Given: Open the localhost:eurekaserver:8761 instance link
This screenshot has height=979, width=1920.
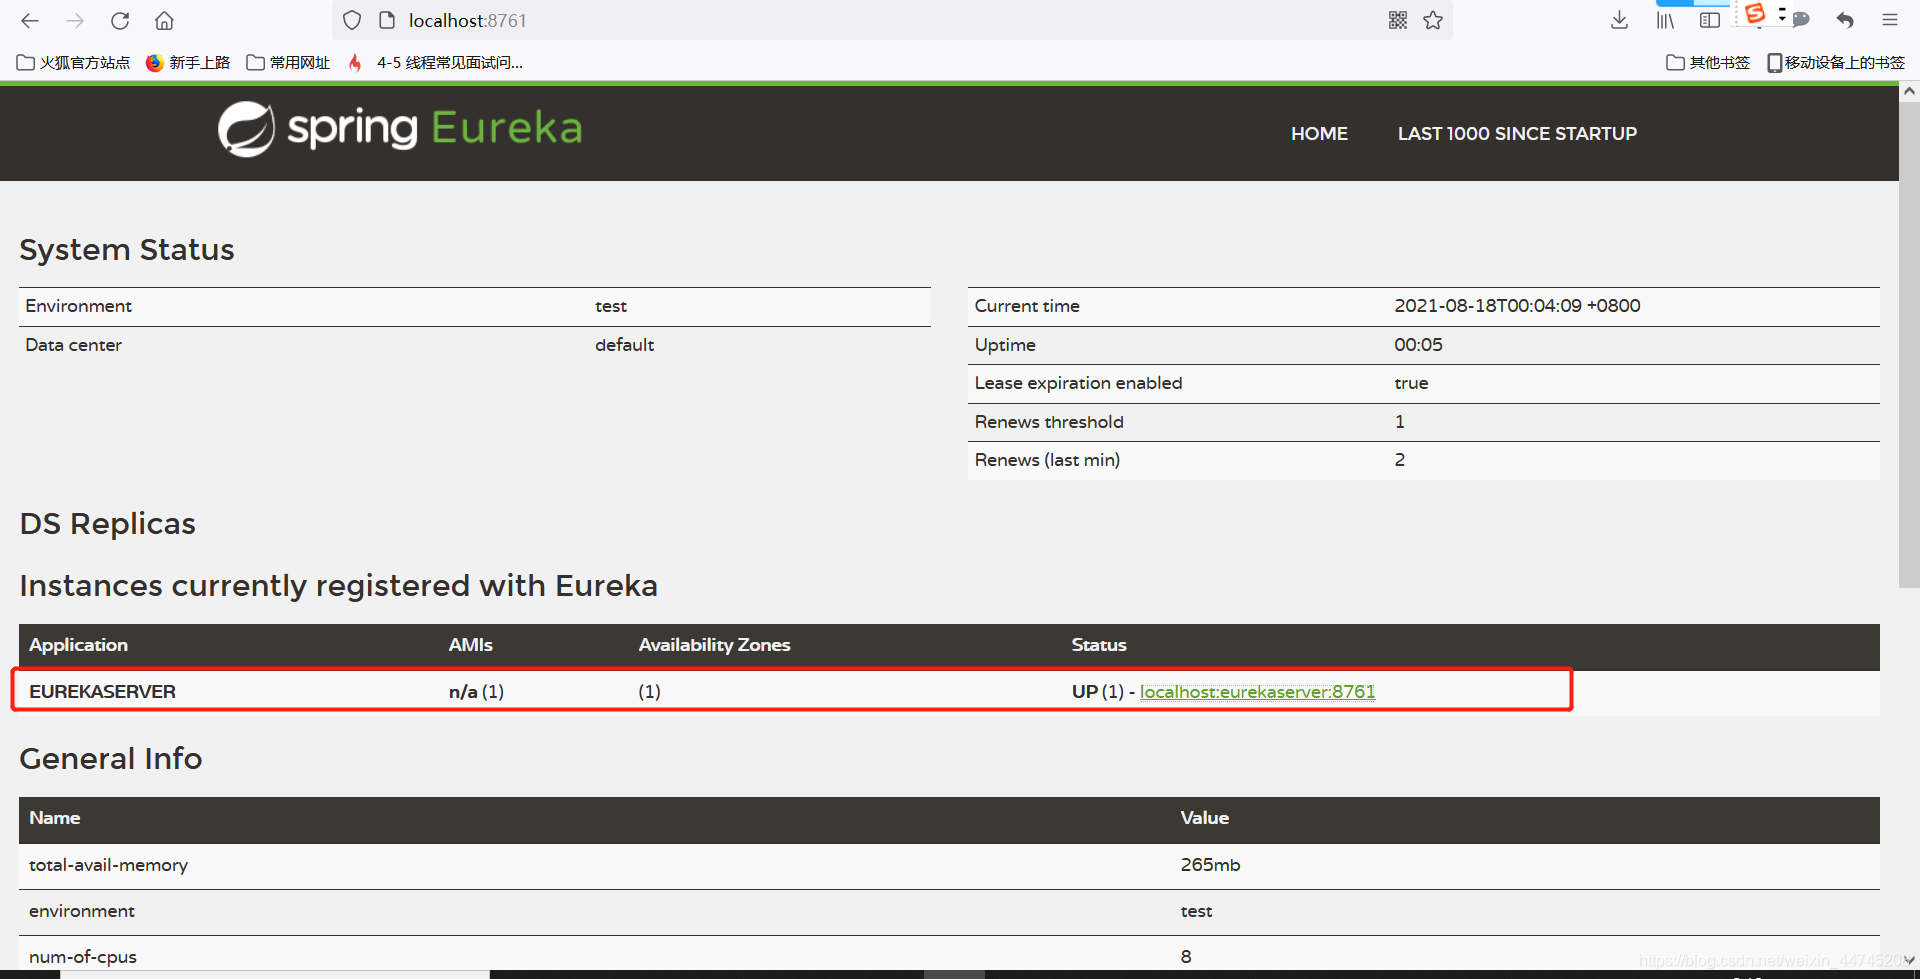Looking at the screenshot, I should coord(1257,691).
